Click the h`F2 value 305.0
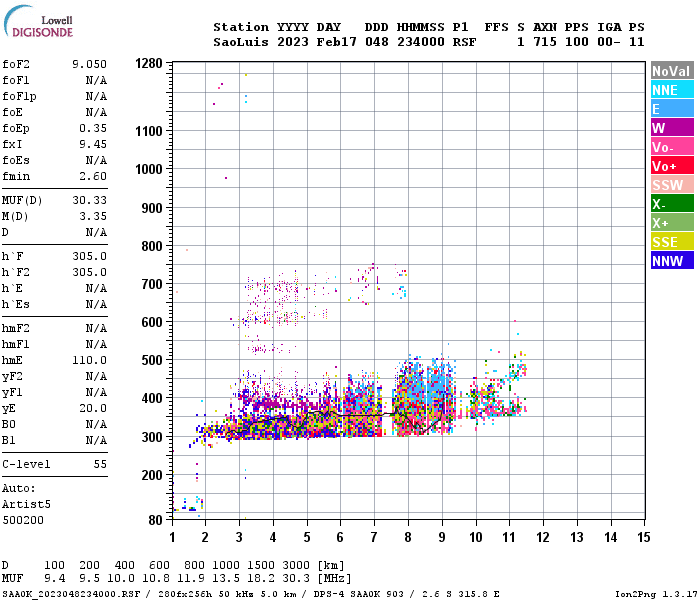This screenshot has width=700, height=600. [x=89, y=272]
